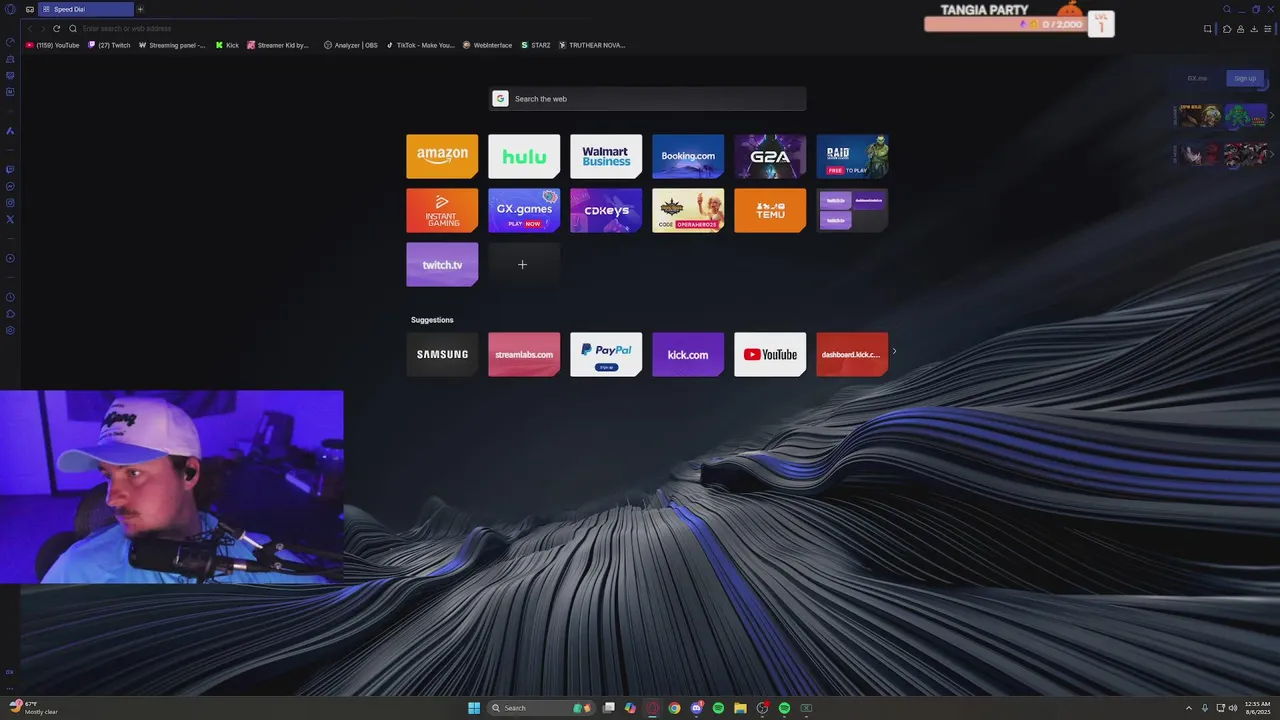Open the Copilot taskbar icon
Screen dimensions: 1280x720
(x=630, y=708)
